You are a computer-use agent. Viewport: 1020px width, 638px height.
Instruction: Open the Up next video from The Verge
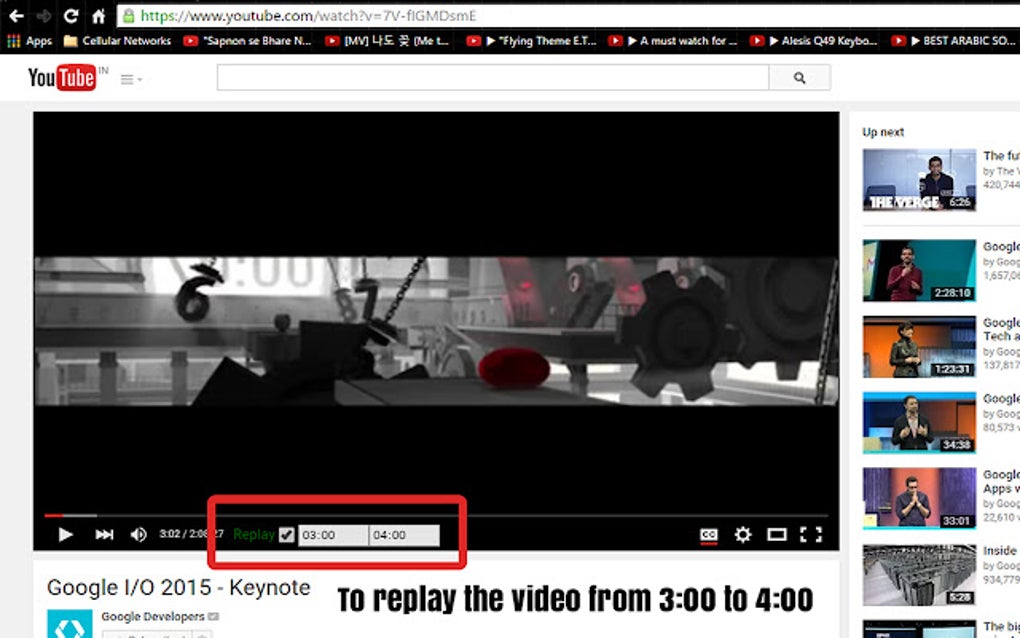(x=919, y=180)
